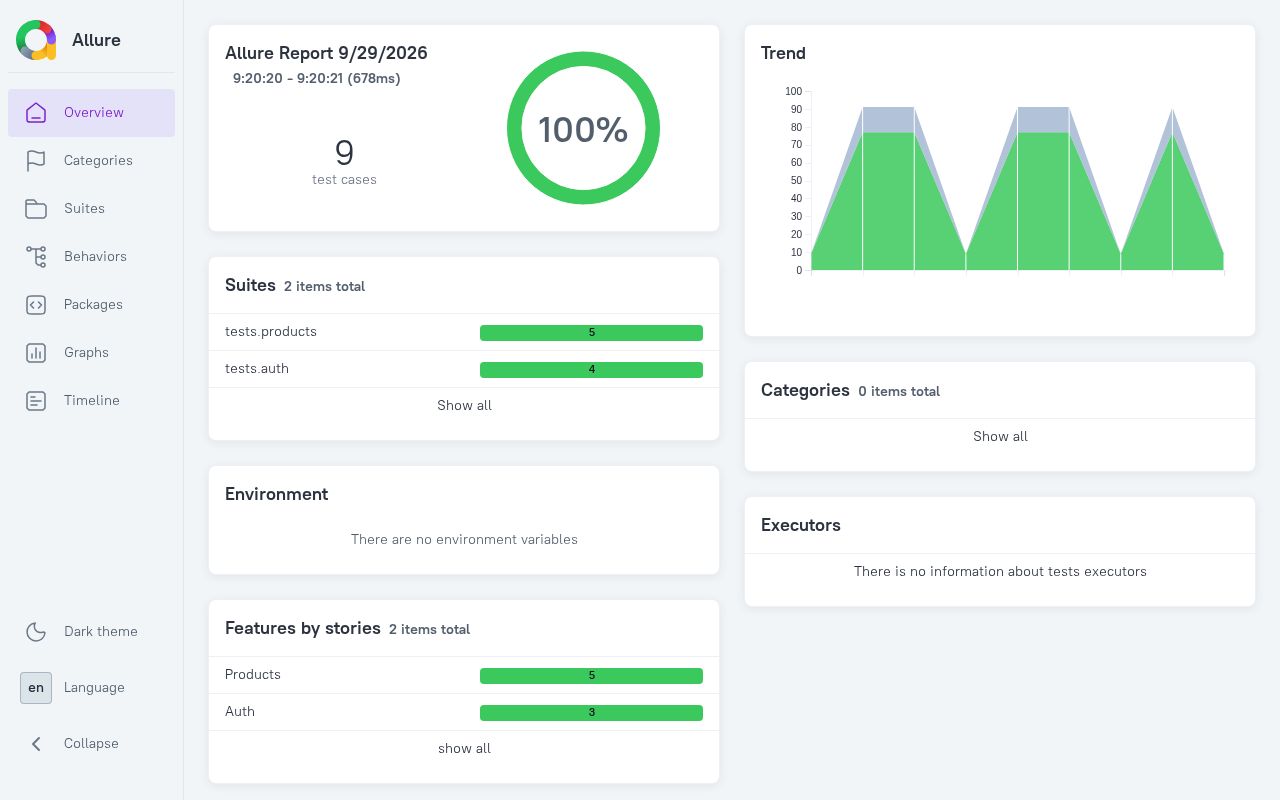Click the left chevron collapse icon
This screenshot has height=800, width=1280.
(x=36, y=744)
